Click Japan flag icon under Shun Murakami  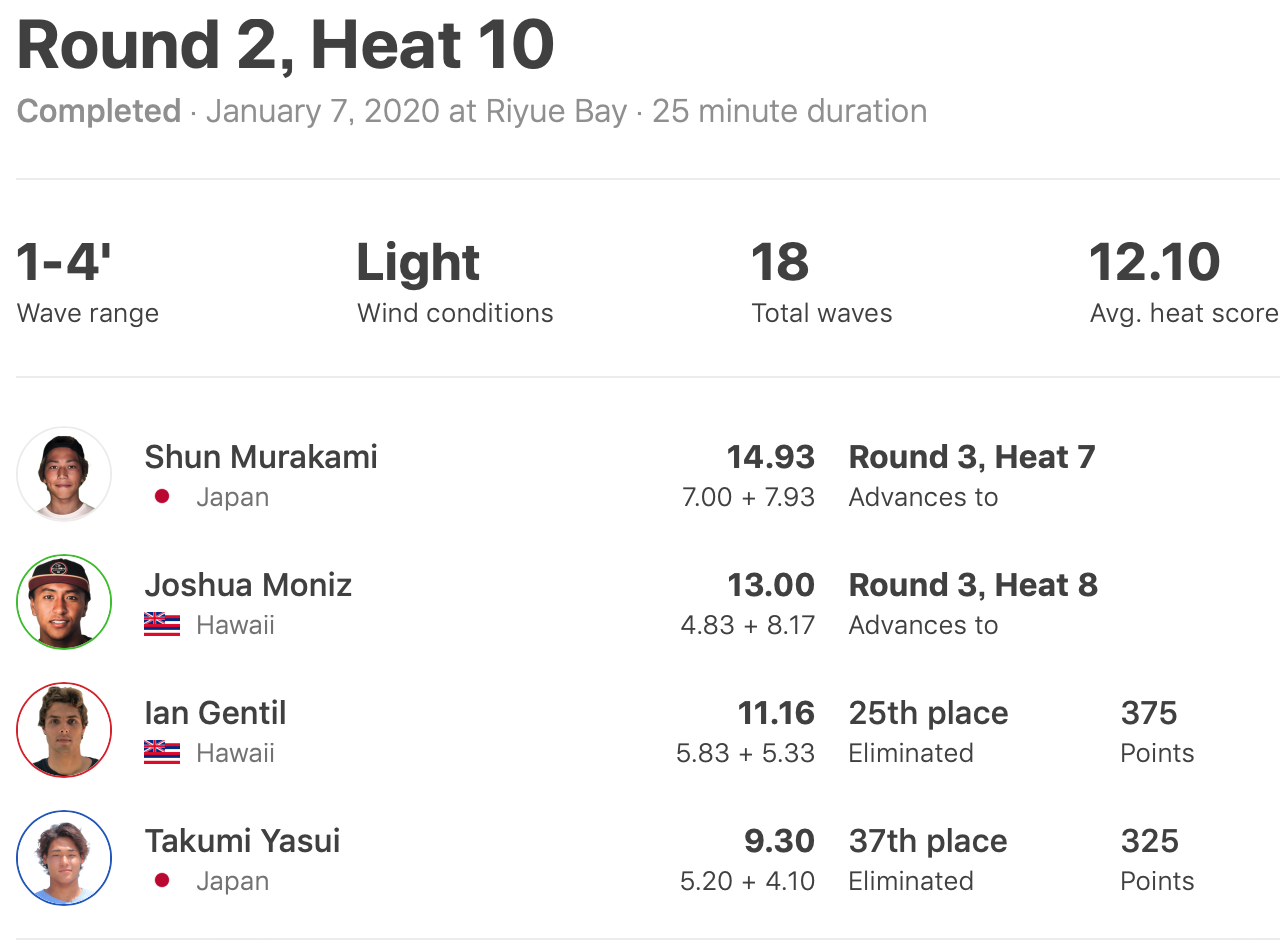[162, 497]
